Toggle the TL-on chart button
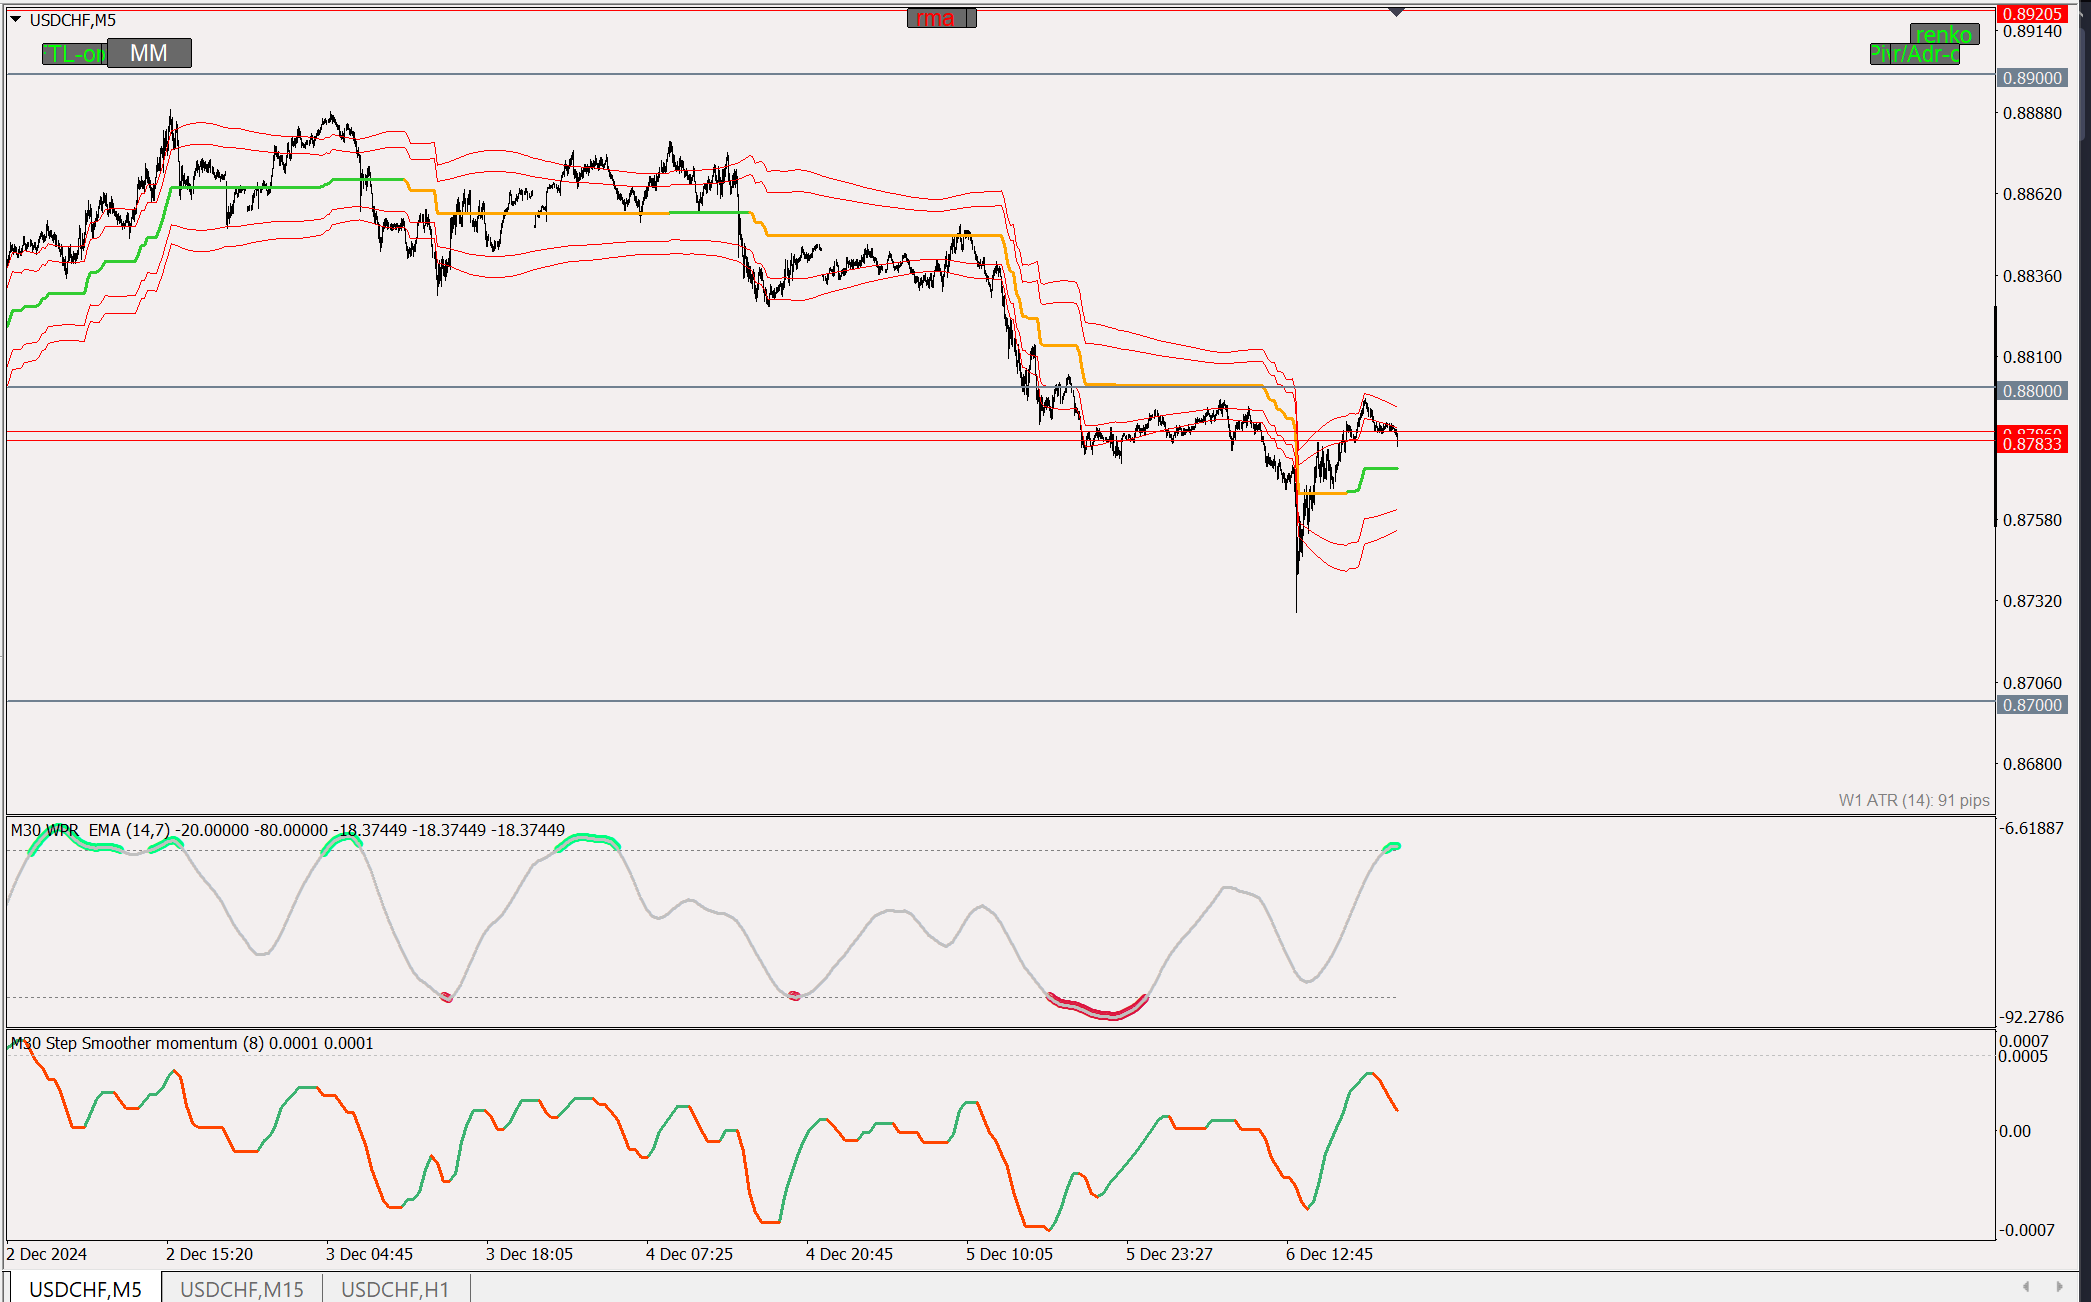Screen dimensions: 2091x1302 (74, 54)
